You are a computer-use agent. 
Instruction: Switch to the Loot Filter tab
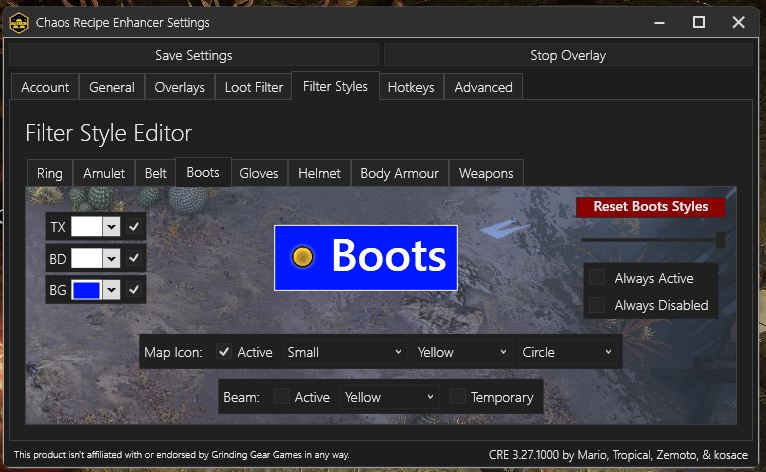tap(253, 87)
